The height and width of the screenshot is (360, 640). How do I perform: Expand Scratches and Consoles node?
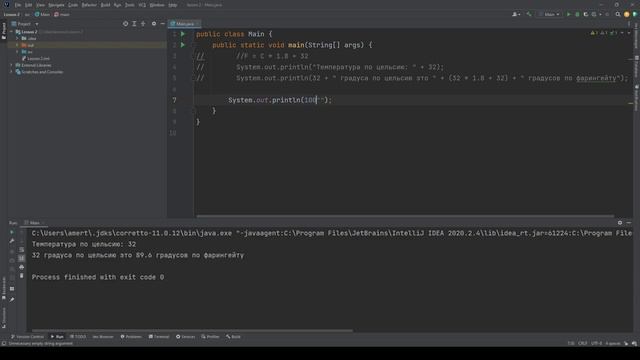[x=11, y=72]
